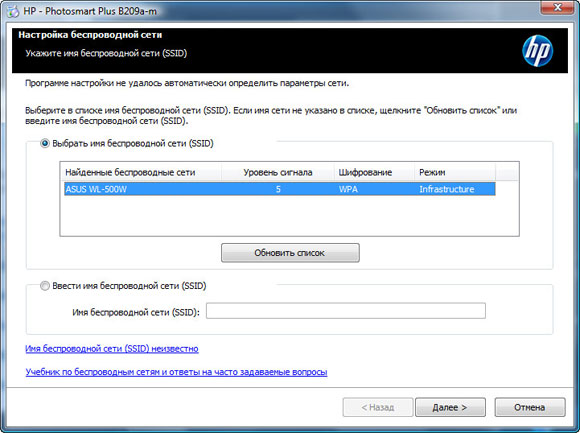
Task: Click the 'Обновить список' button
Action: click(x=290, y=253)
